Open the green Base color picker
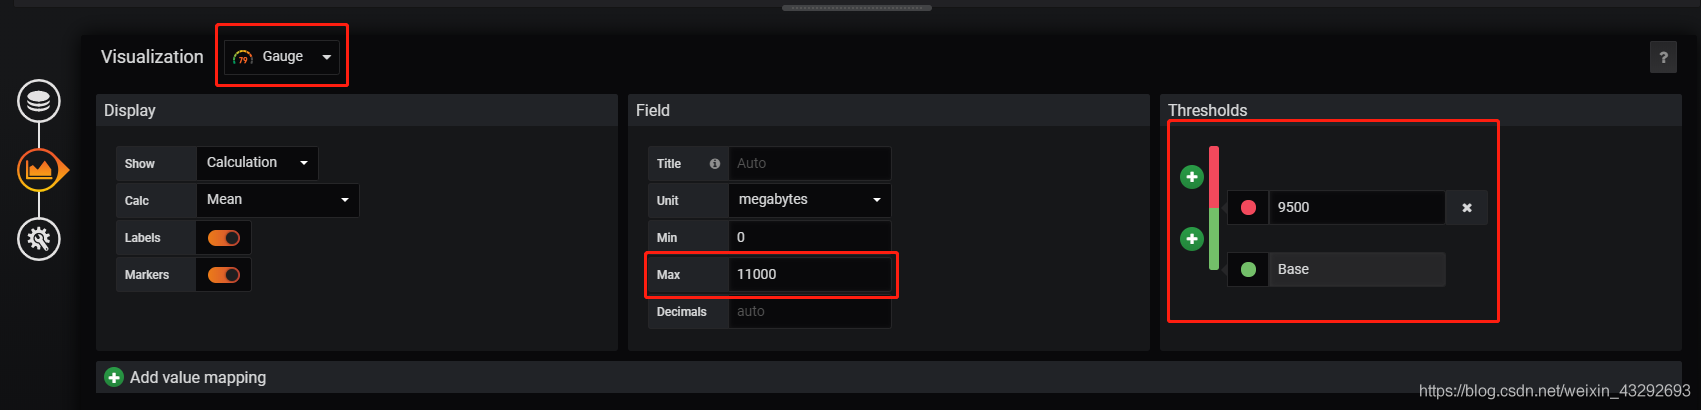The image size is (1701, 410). [1248, 270]
